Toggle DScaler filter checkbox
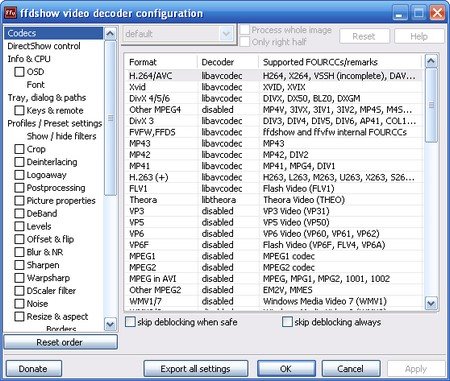450x381 pixels. 19,291
